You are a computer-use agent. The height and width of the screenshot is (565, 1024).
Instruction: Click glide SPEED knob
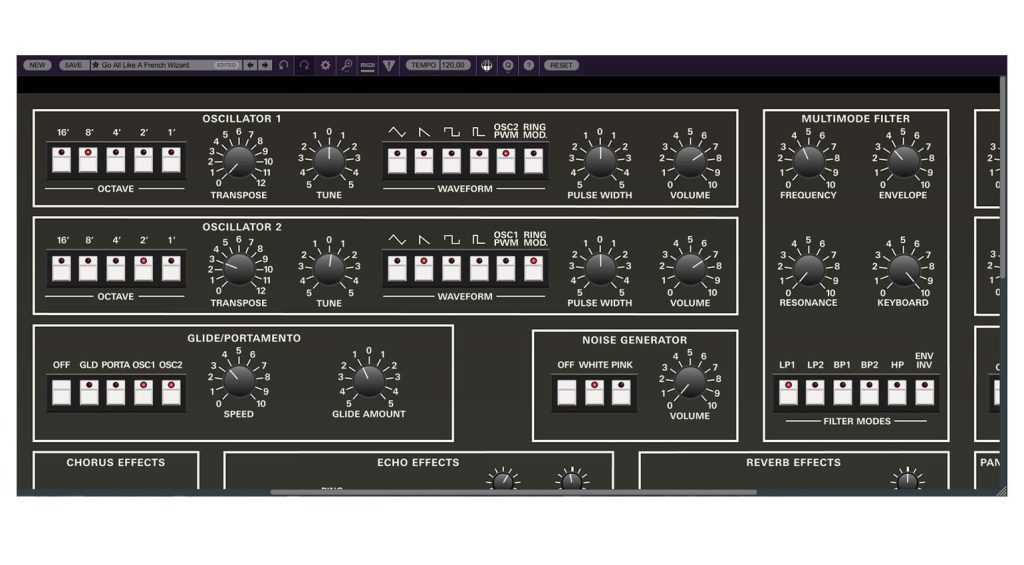tap(239, 381)
